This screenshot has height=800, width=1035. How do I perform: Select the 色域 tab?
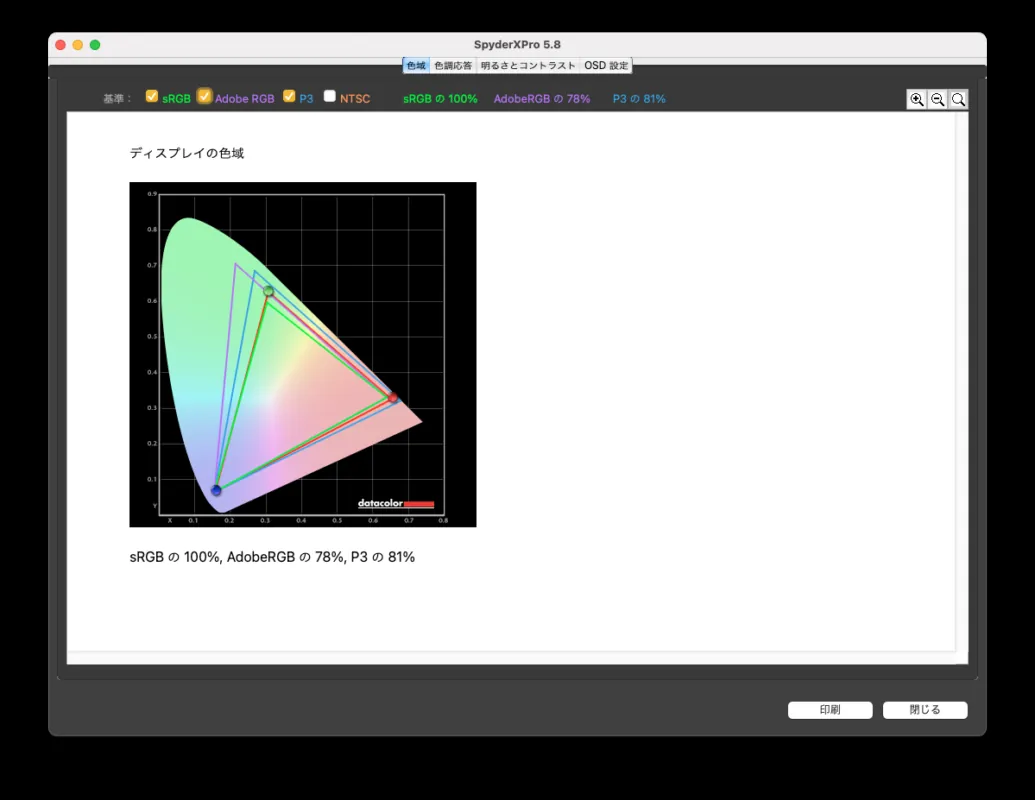coord(416,66)
